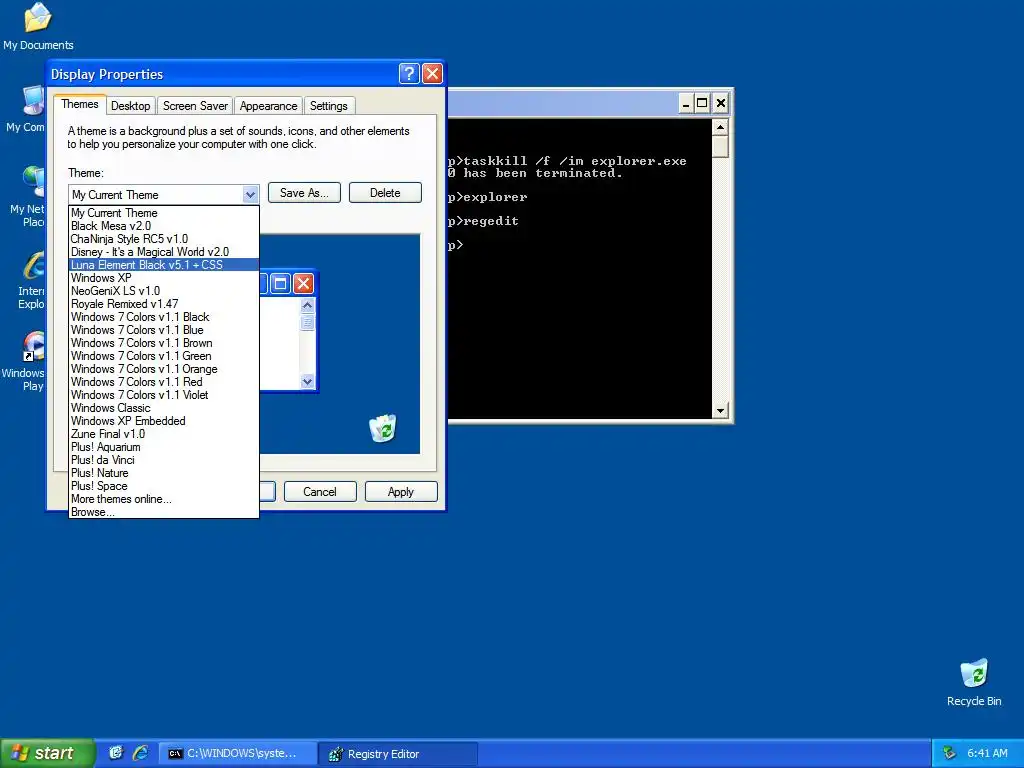1024x768 pixels.
Task: Choose Windows 7 Colors v1.1 Orange
Action: (x=164, y=369)
